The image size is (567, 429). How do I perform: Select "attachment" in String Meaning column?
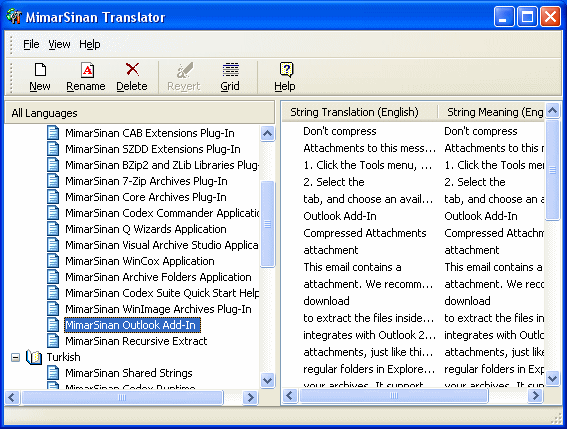tap(472, 250)
